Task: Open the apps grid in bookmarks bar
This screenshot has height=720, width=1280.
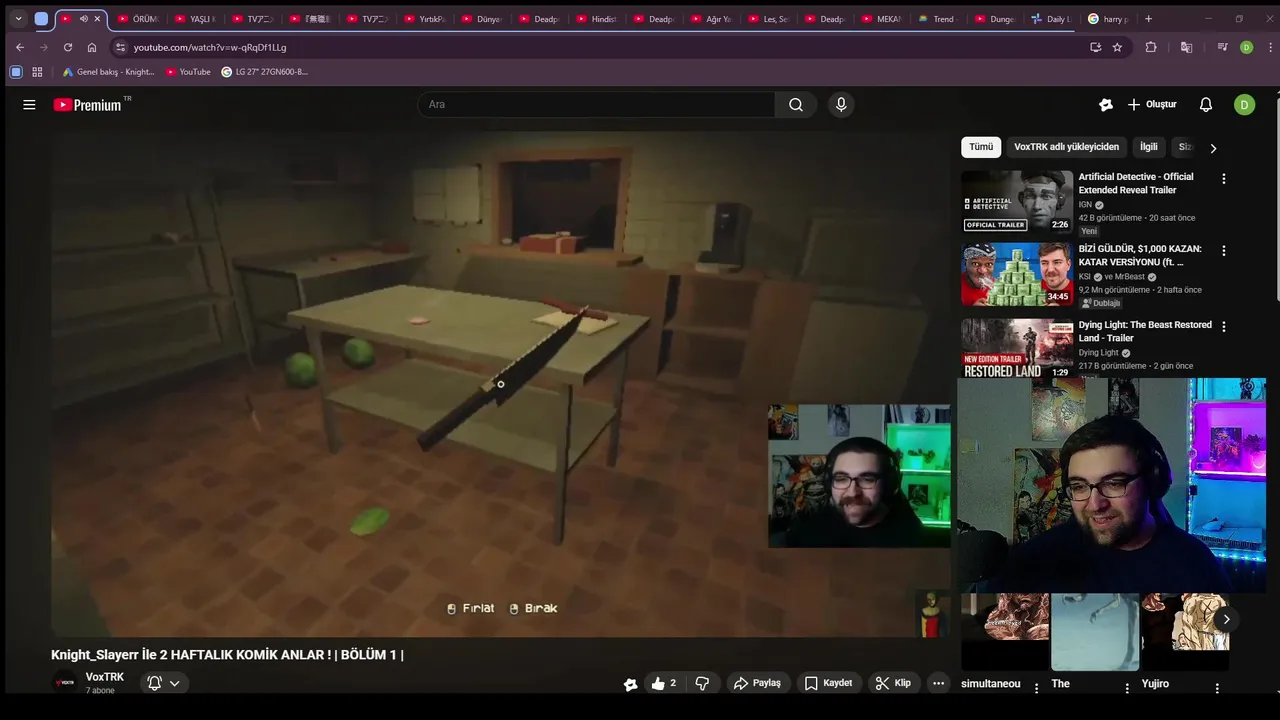Action: click(37, 72)
